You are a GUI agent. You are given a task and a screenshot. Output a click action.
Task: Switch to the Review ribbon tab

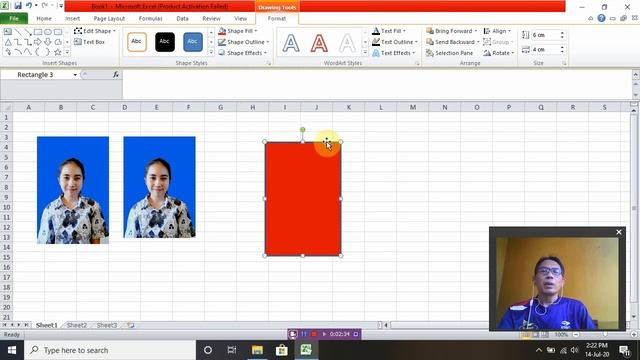[211, 18]
